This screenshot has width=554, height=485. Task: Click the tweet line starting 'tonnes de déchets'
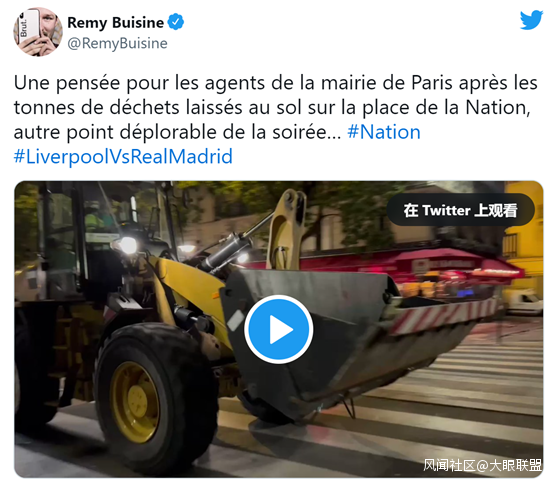272,107
